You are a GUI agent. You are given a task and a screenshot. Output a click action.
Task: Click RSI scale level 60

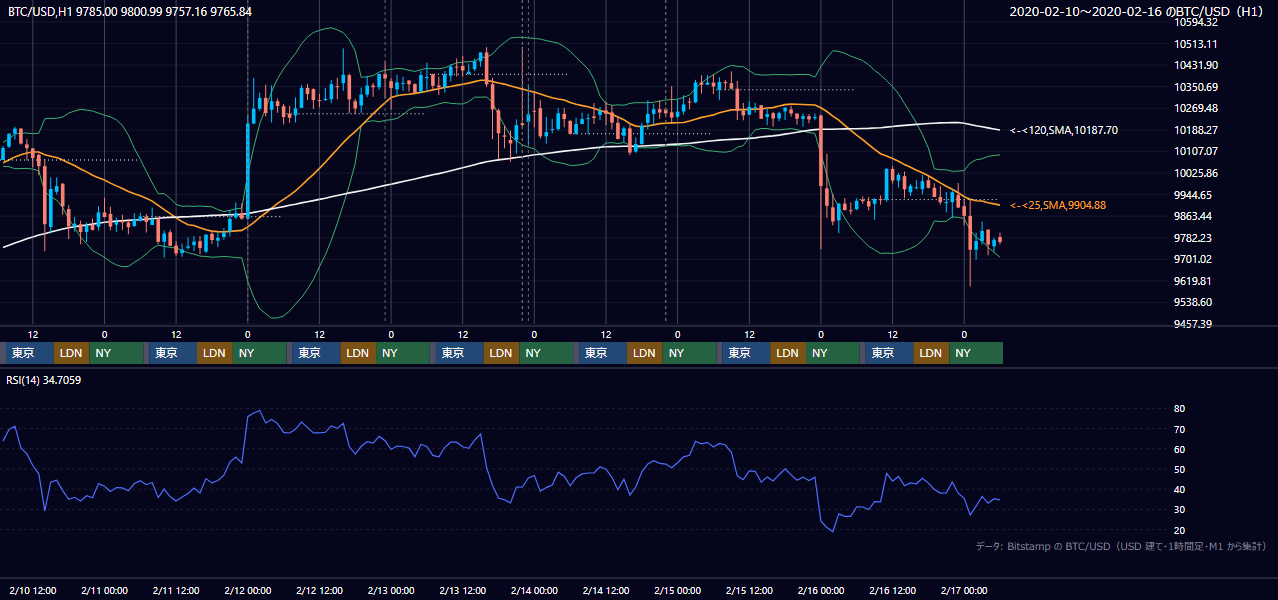tap(1179, 449)
